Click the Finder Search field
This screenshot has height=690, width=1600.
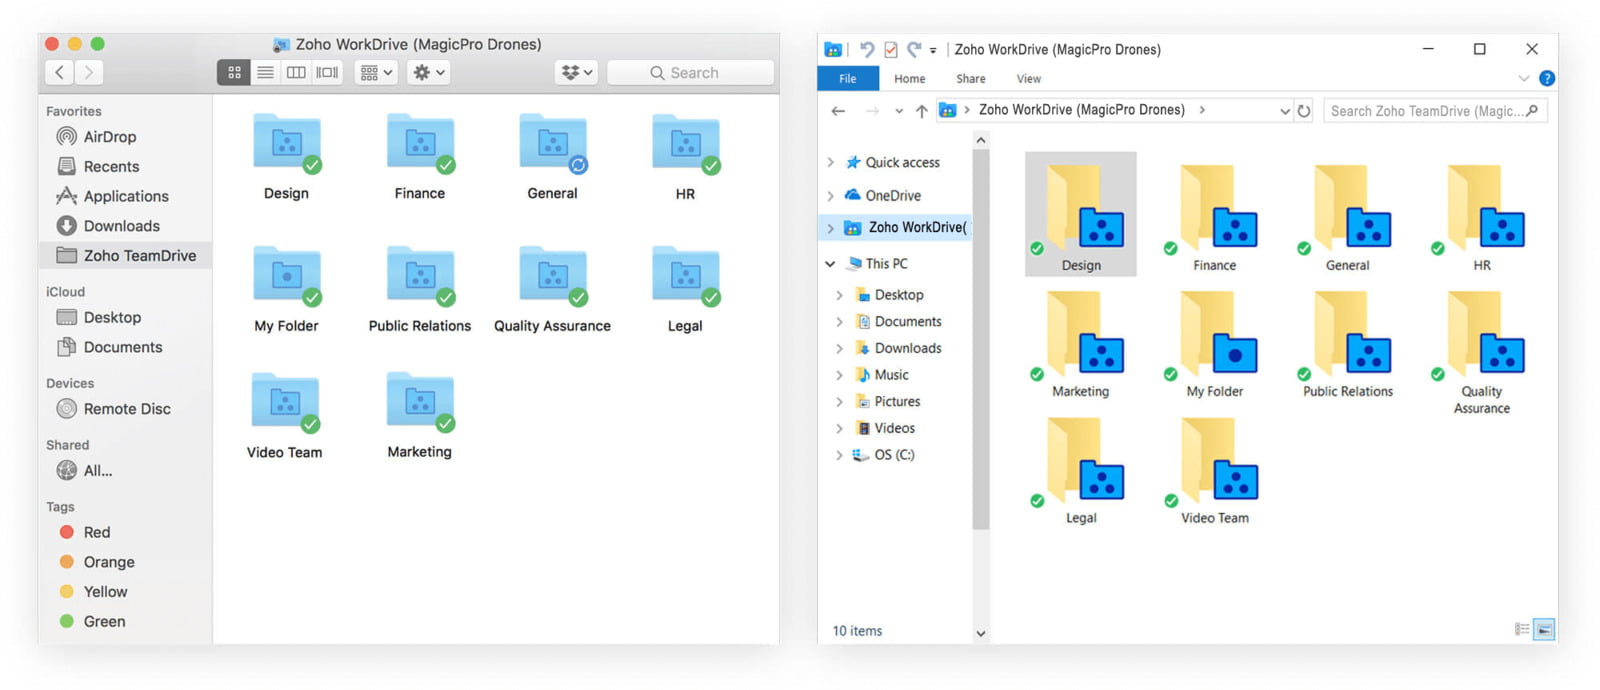tap(691, 72)
